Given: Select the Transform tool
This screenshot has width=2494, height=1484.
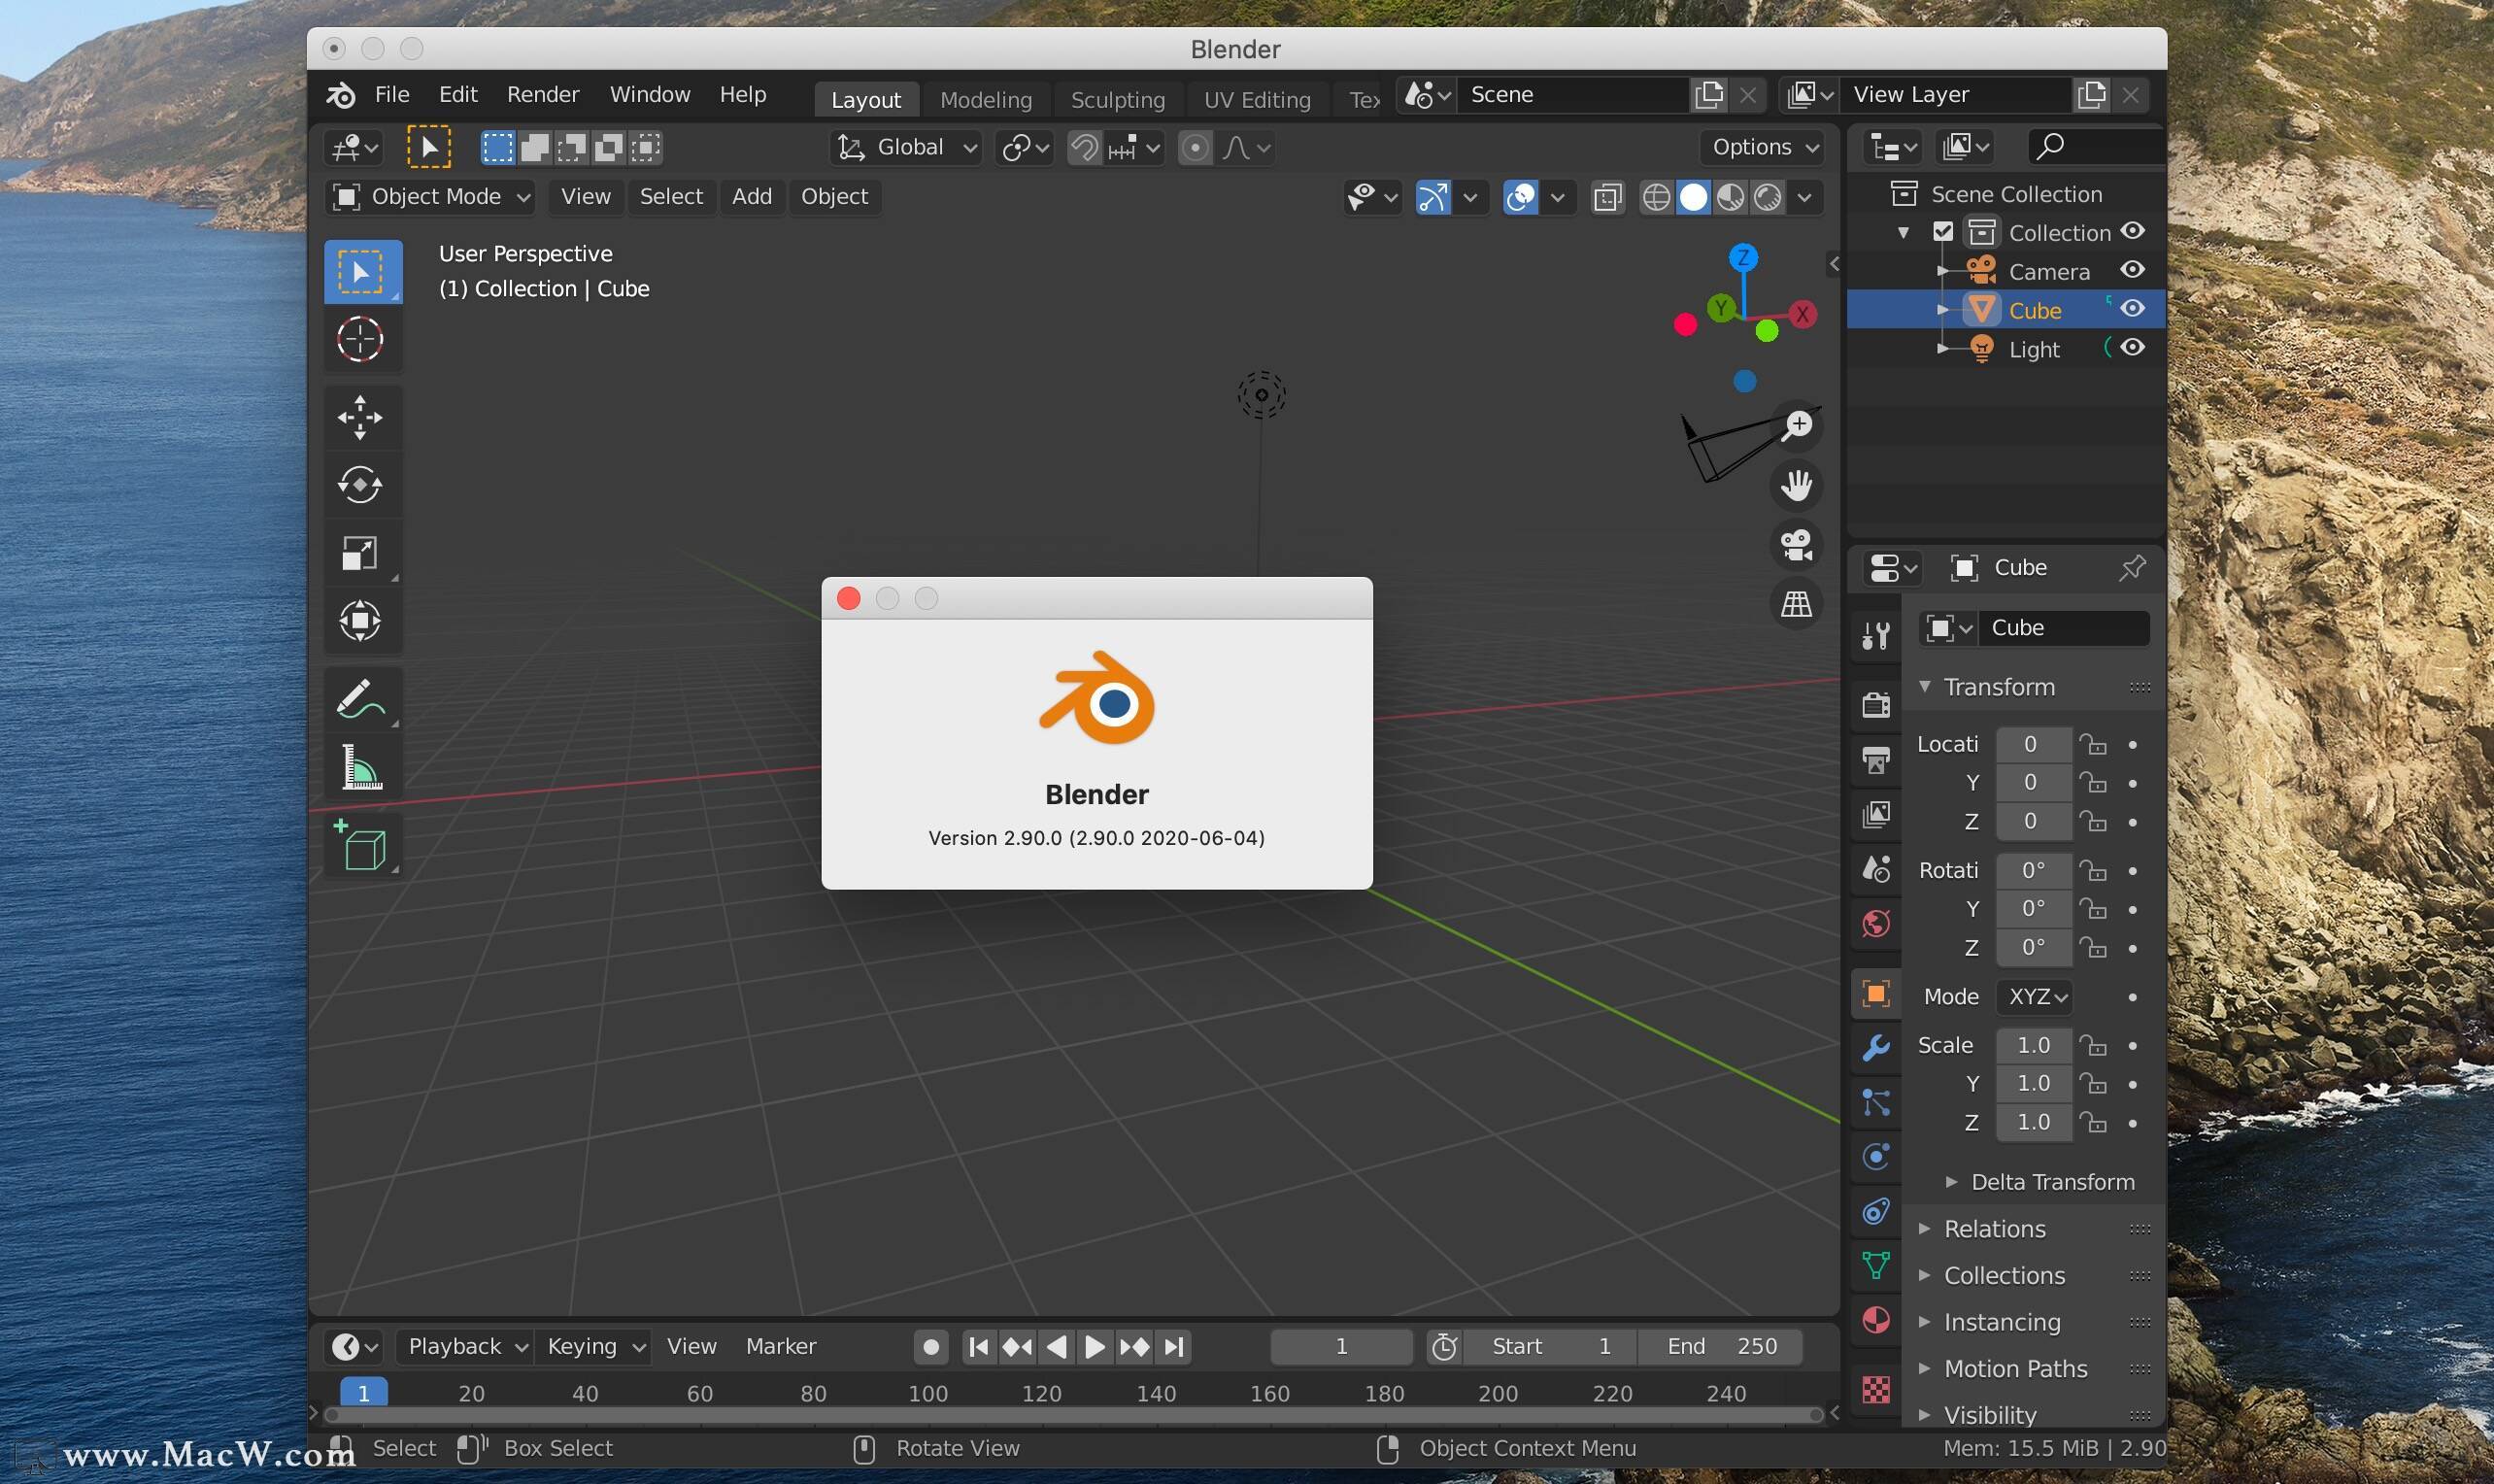Looking at the screenshot, I should (x=360, y=621).
